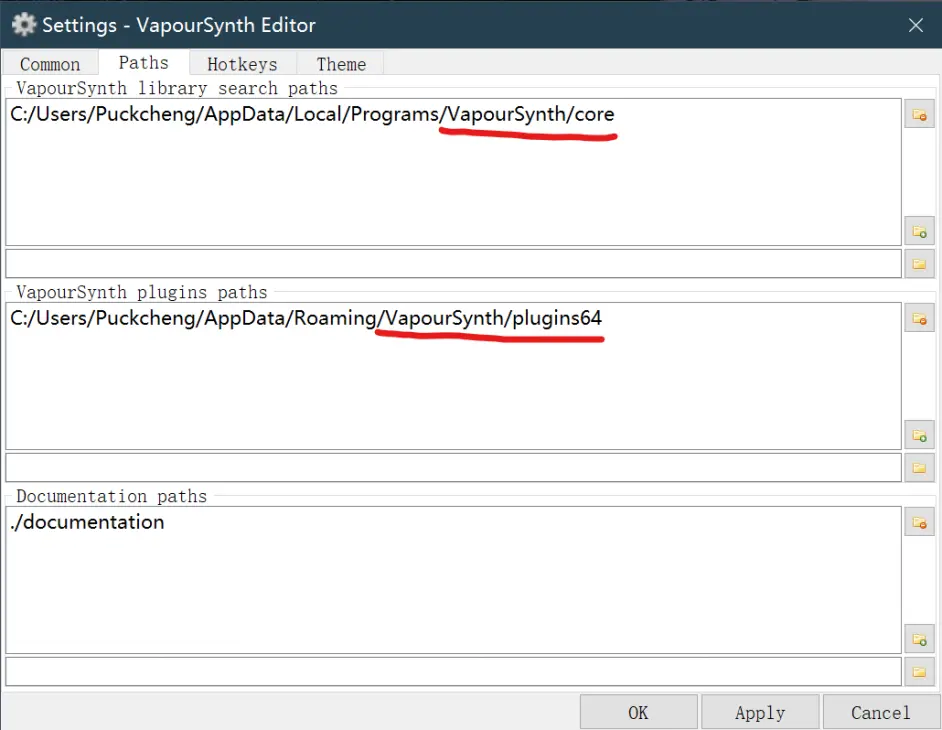Remove selected library search path folder icon
942x730 pixels.
(919, 114)
